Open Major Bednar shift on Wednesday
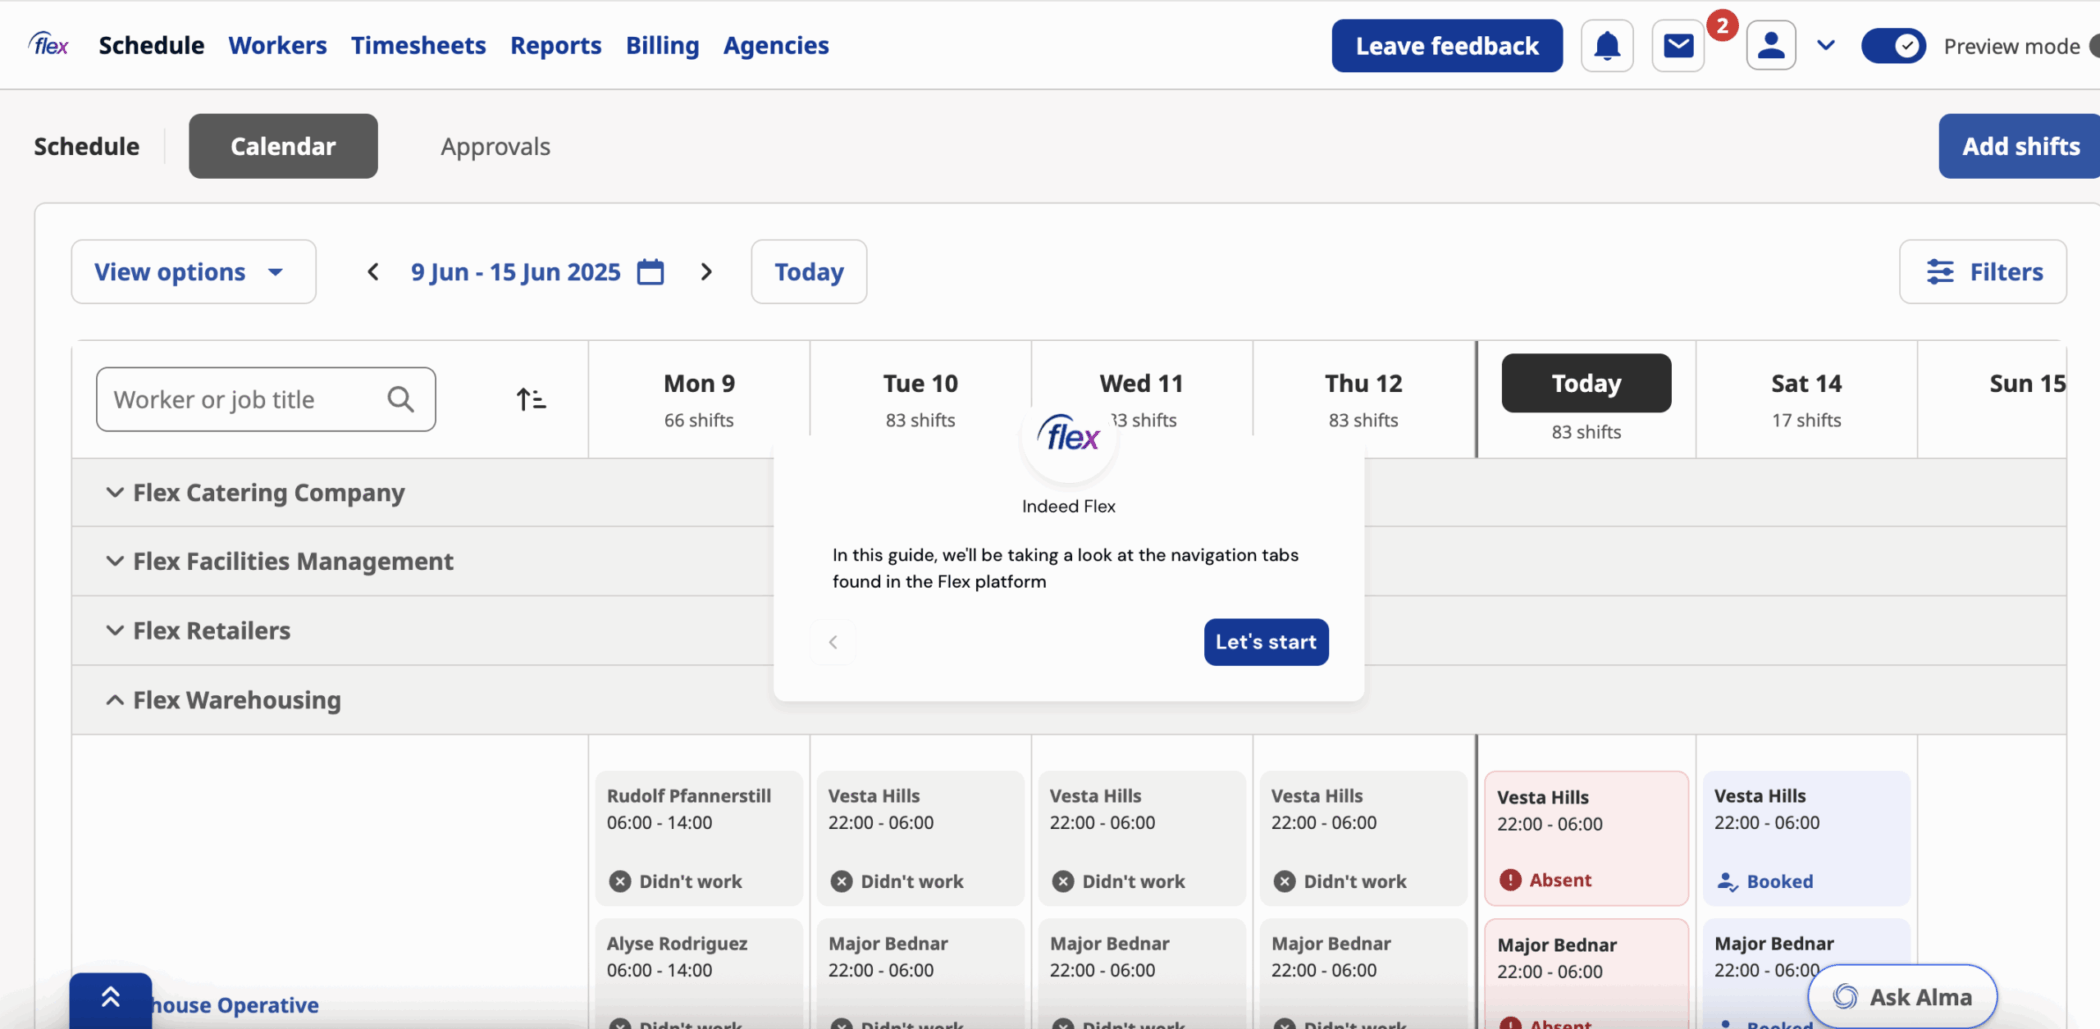Screen dimensions: 2100x1029 1142,974
